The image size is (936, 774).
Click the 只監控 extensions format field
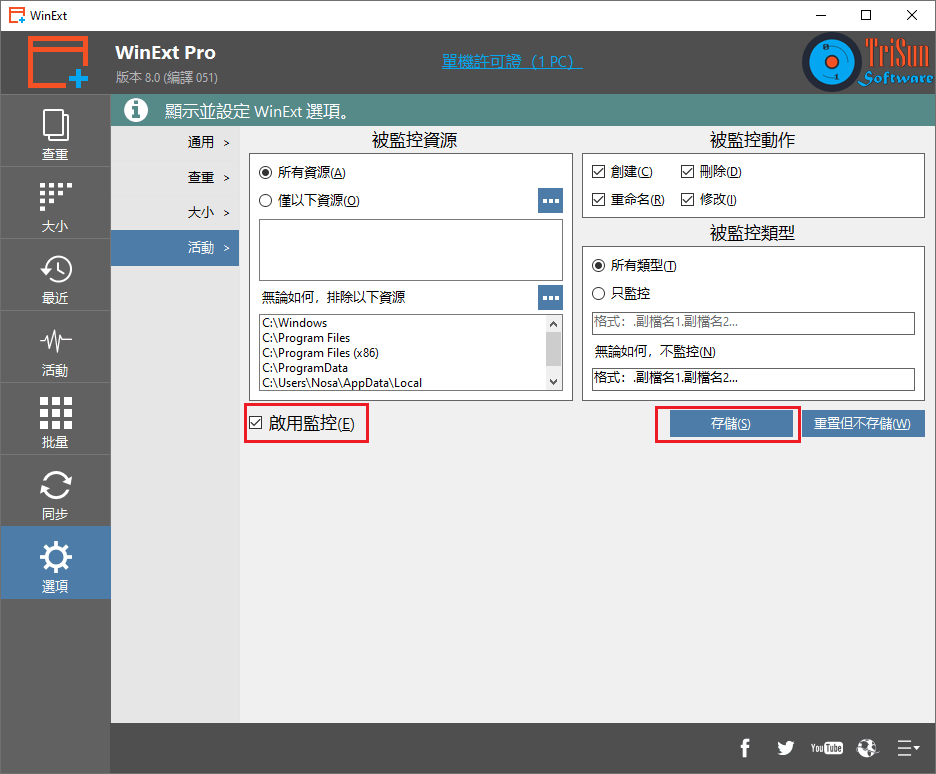click(x=753, y=323)
